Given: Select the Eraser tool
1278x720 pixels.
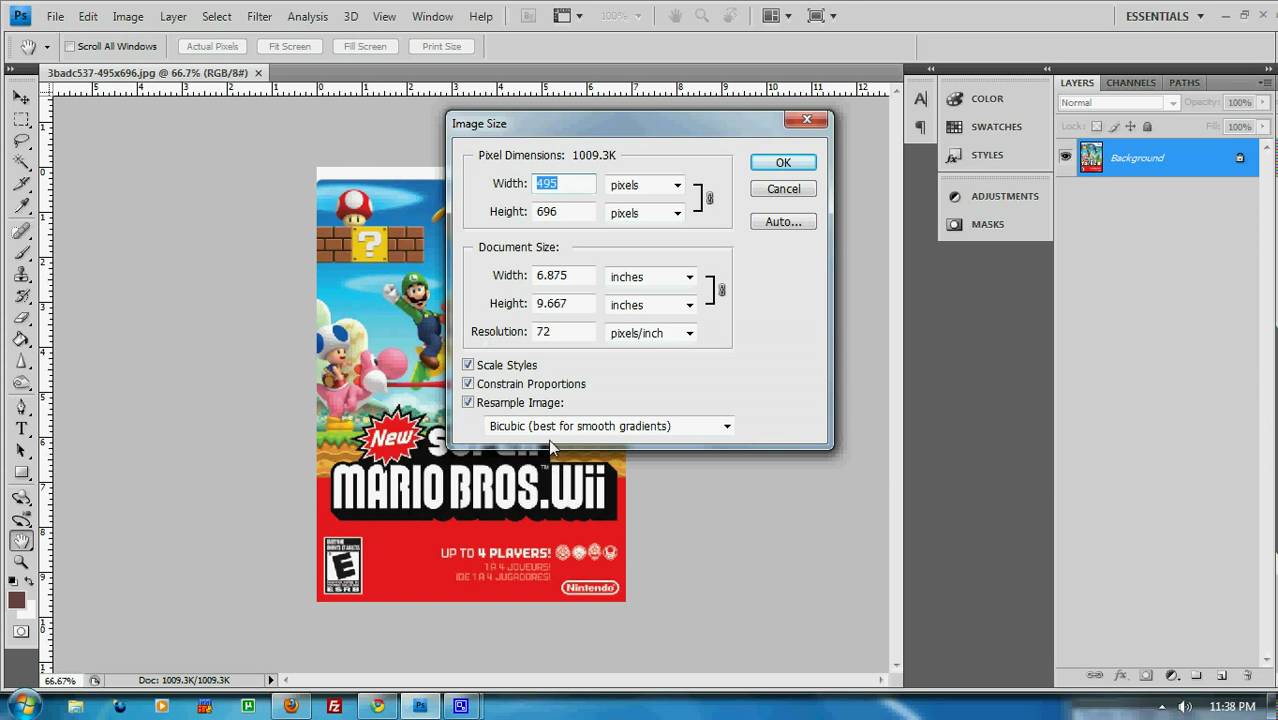Looking at the screenshot, I should [21, 318].
